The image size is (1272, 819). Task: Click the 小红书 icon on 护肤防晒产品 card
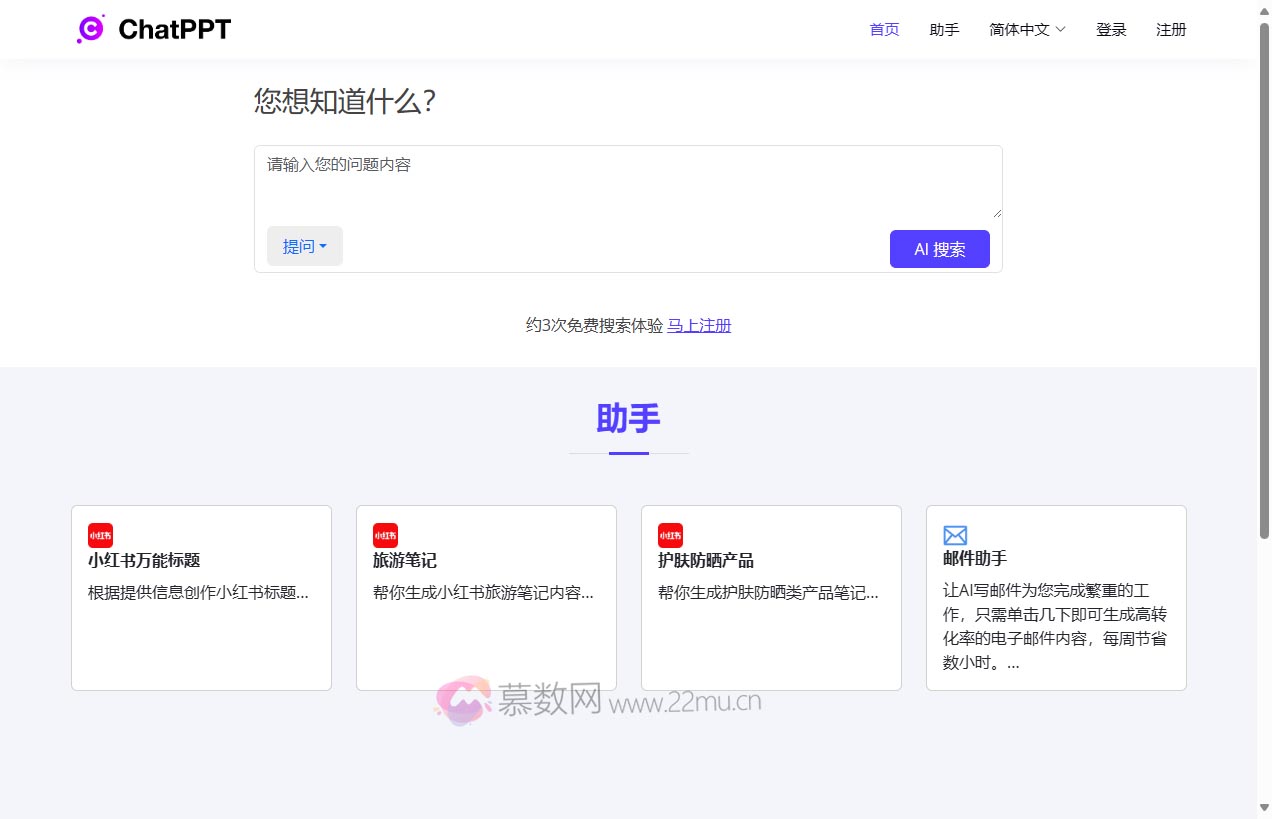[670, 535]
